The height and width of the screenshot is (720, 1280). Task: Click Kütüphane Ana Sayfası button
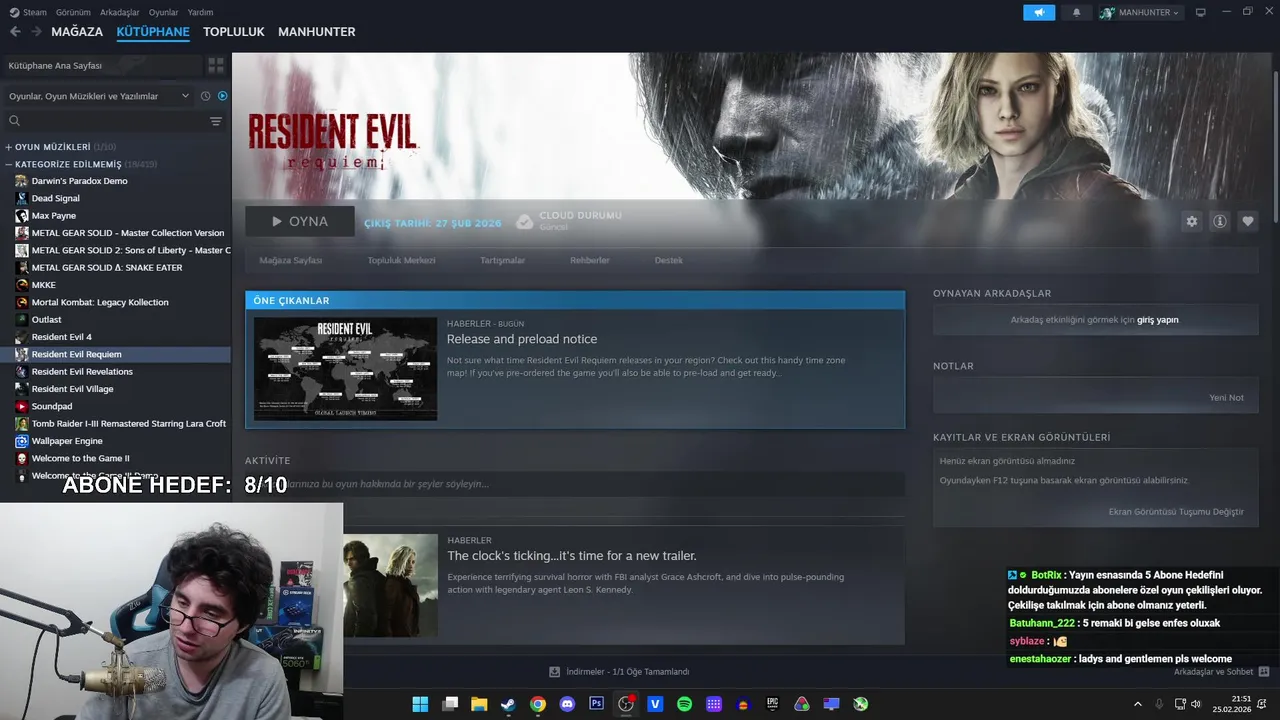(x=102, y=65)
